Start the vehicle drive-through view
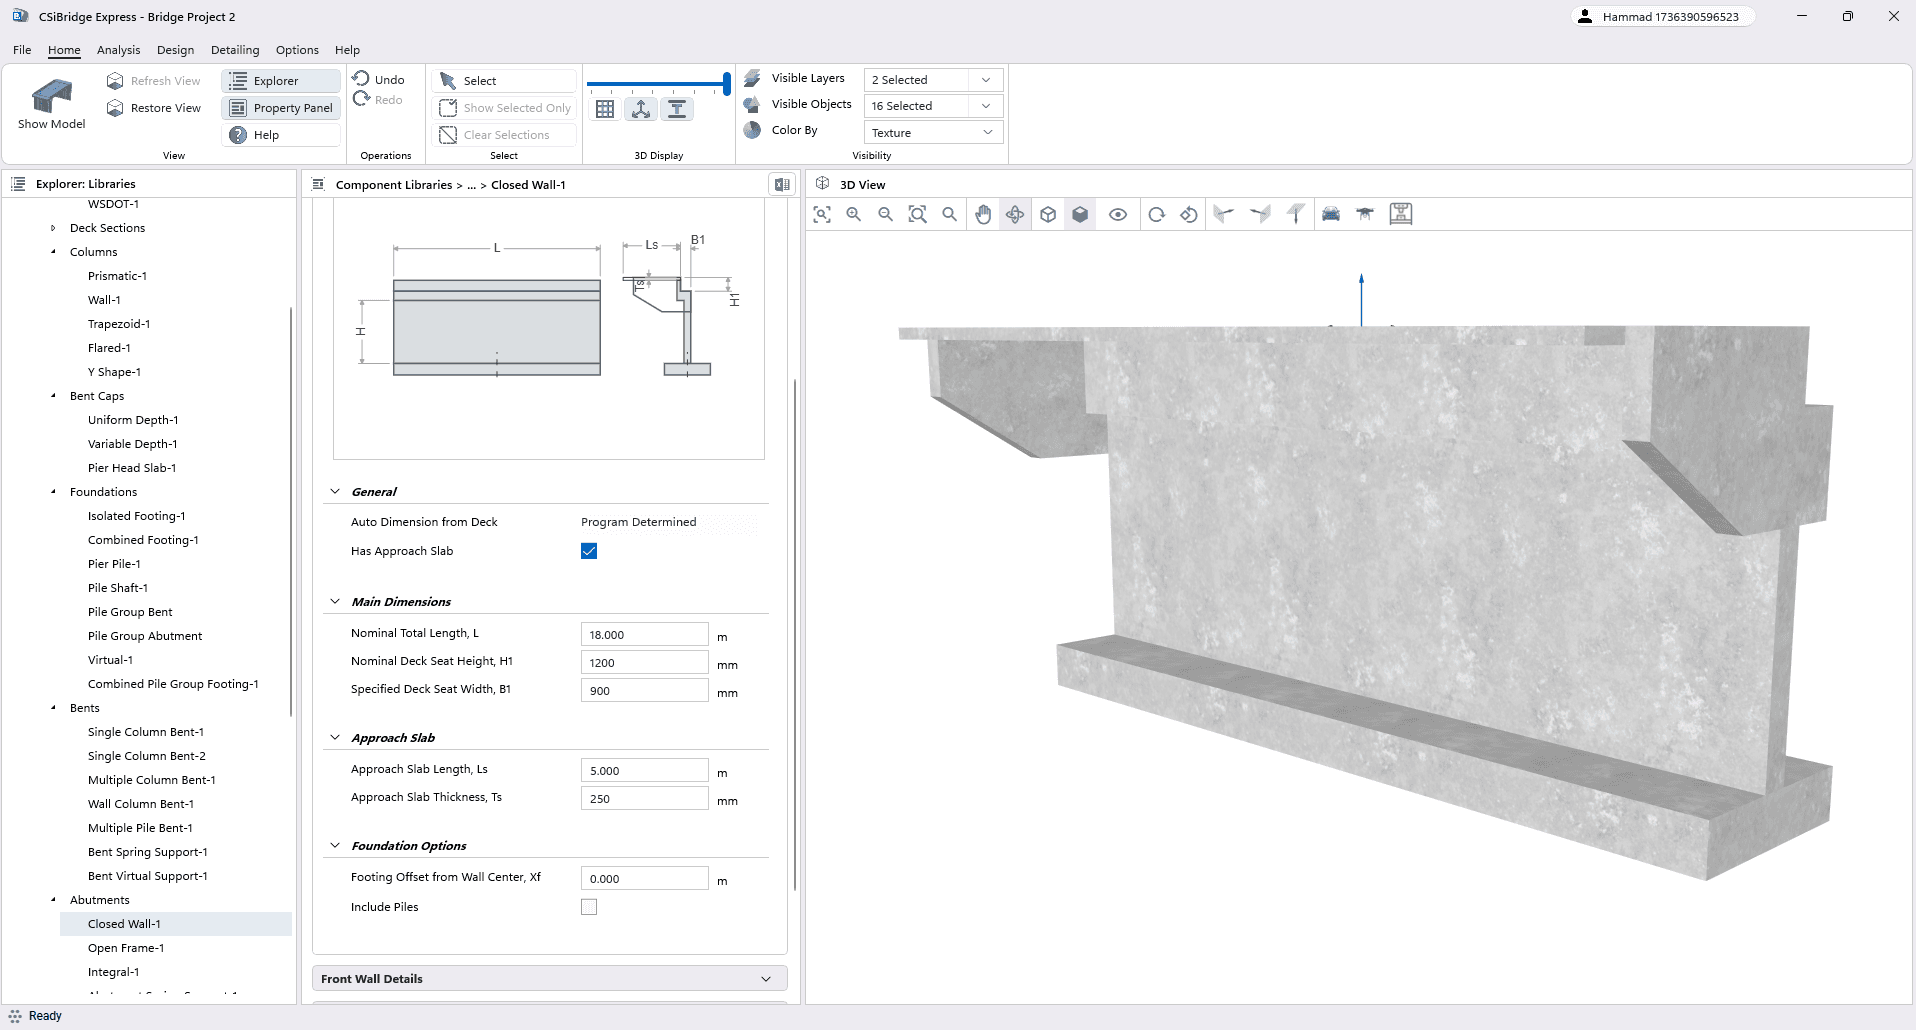The width and height of the screenshot is (1916, 1030). 1330,213
